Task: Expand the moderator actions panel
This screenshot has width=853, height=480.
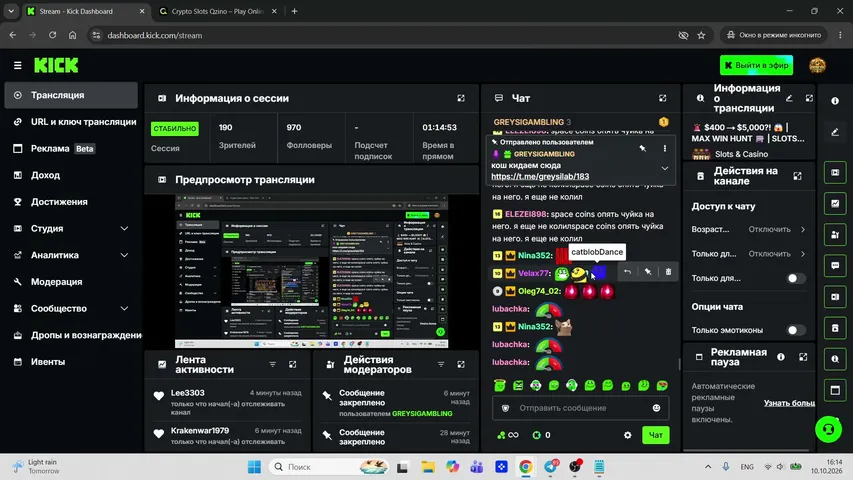Action: pos(461,364)
